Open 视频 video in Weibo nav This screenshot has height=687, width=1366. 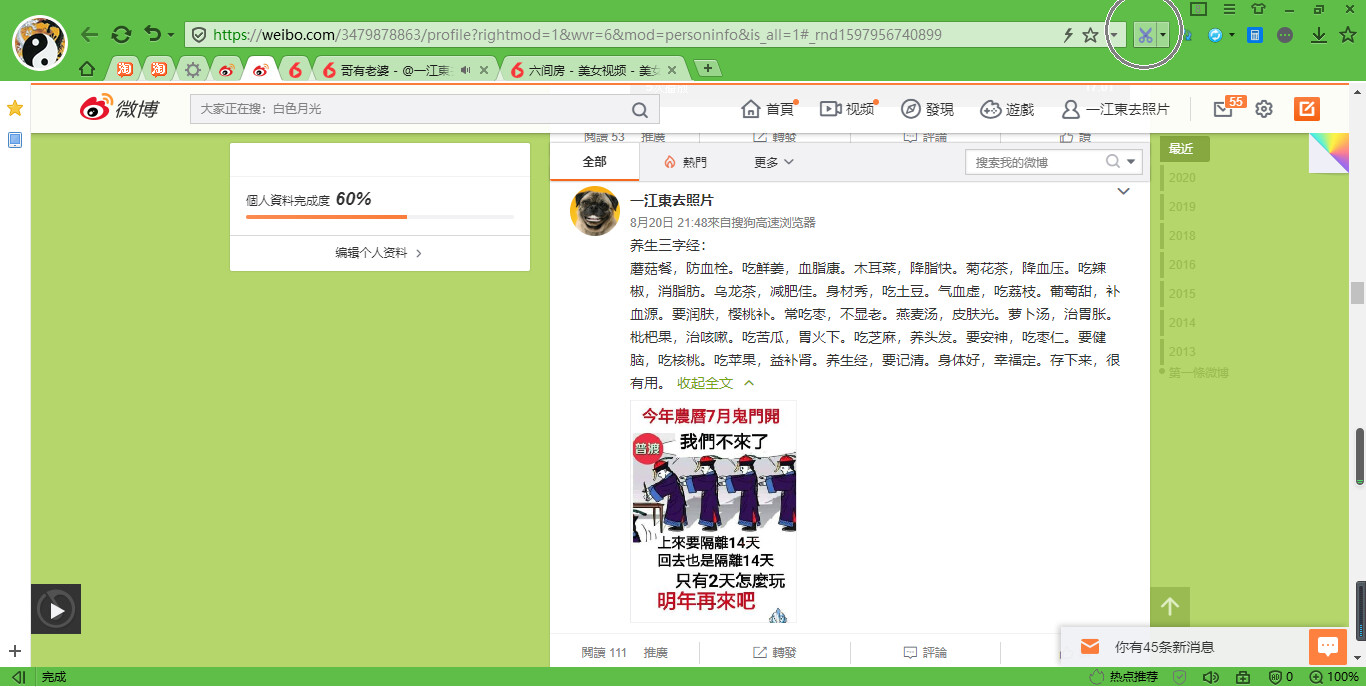coord(848,109)
